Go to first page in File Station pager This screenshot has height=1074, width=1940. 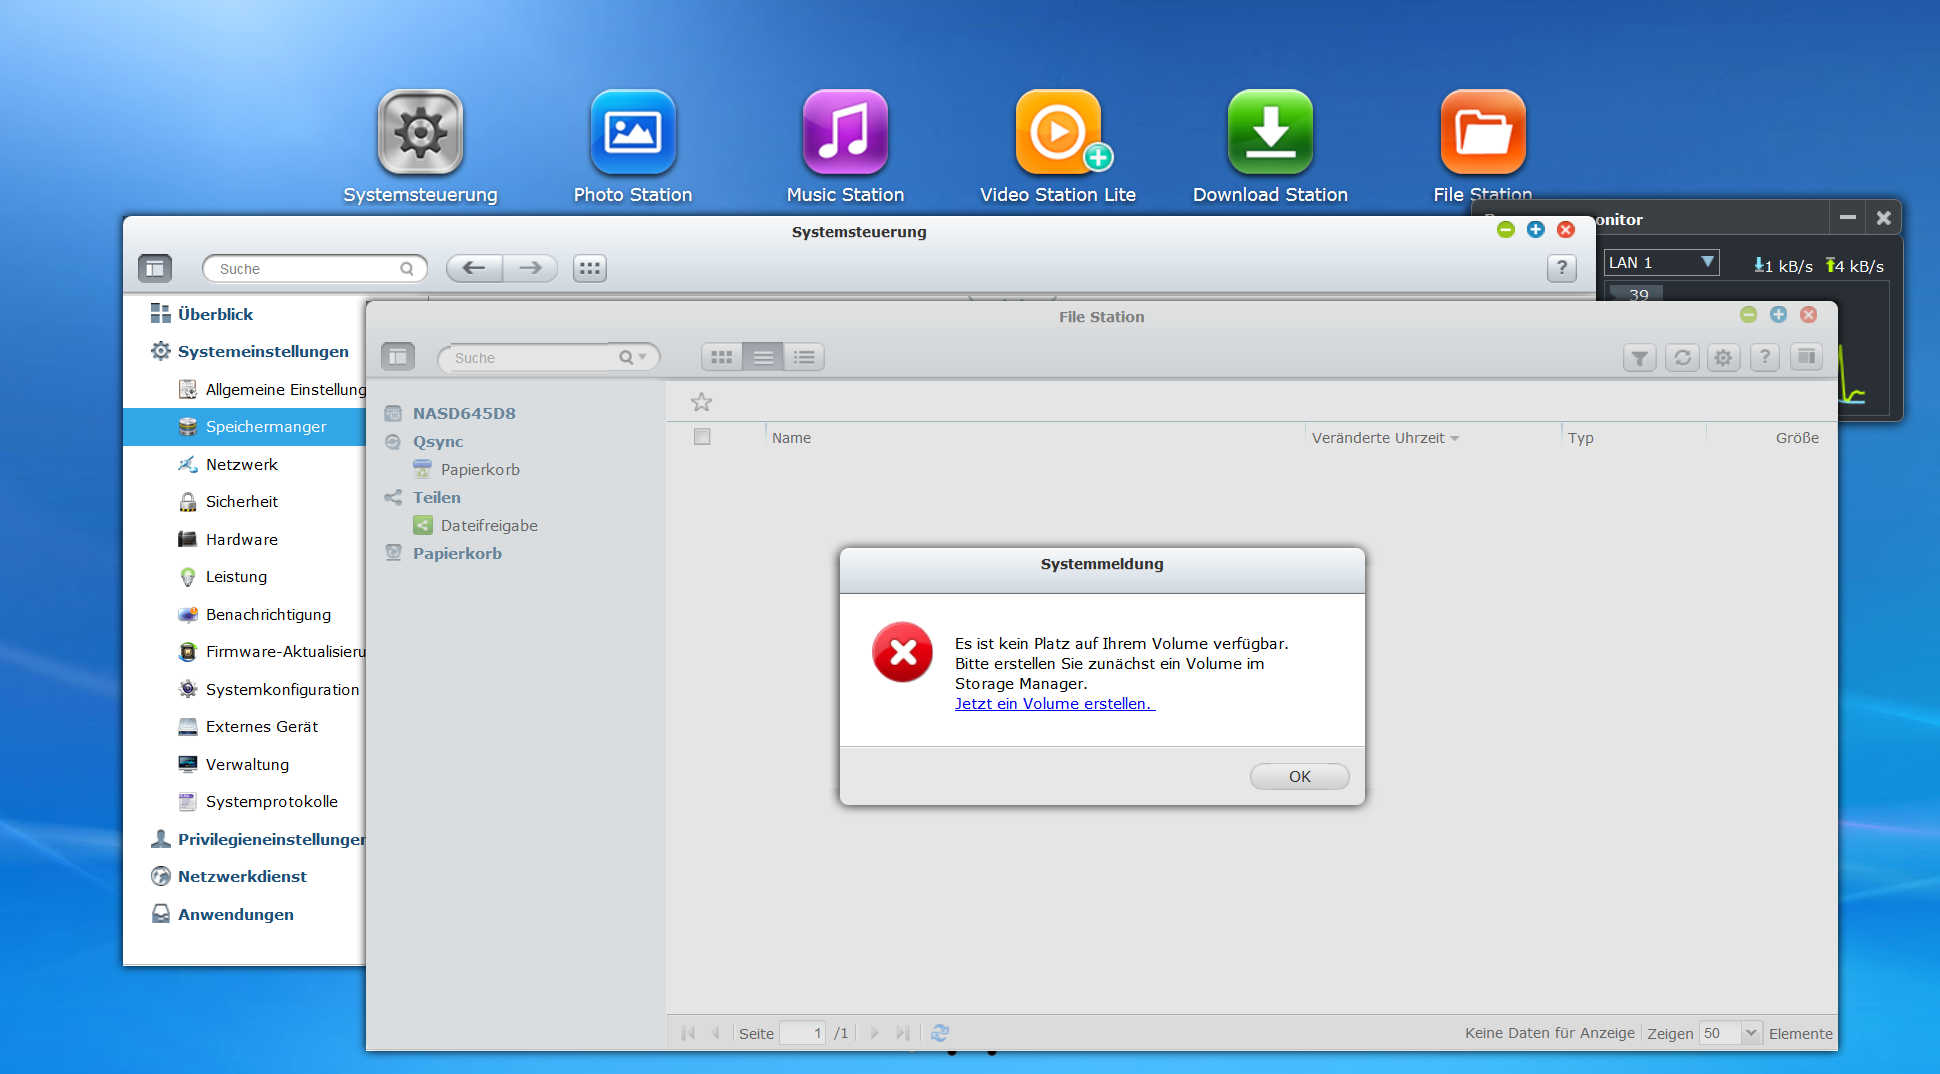coord(688,1033)
